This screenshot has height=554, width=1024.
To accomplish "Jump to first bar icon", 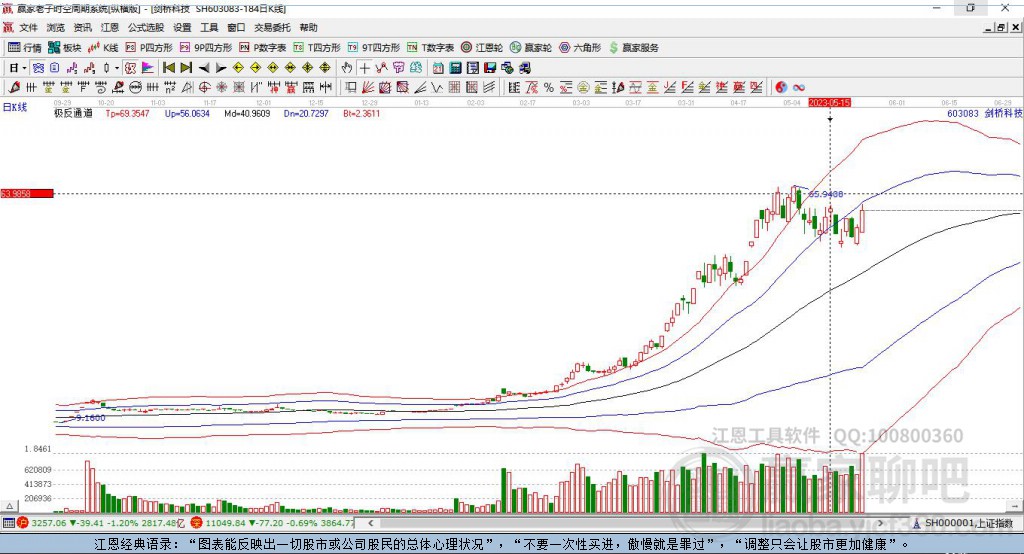I will pos(168,68).
